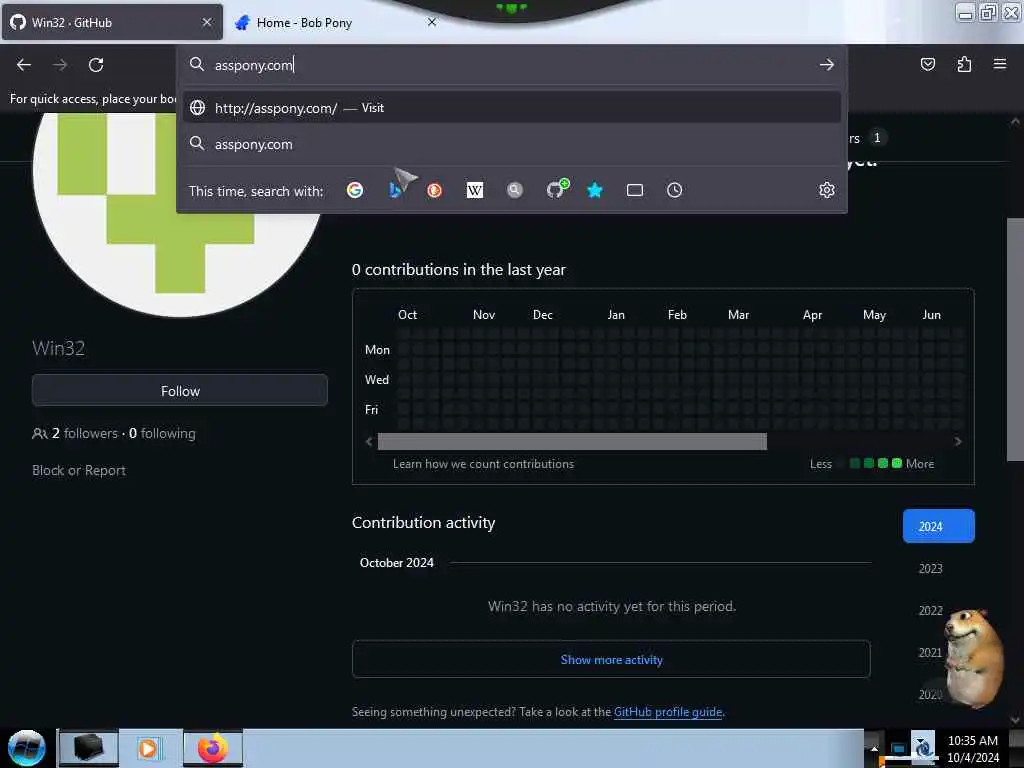The height and width of the screenshot is (768, 1024).
Task: Click the browser Back arrow
Action: point(24,65)
